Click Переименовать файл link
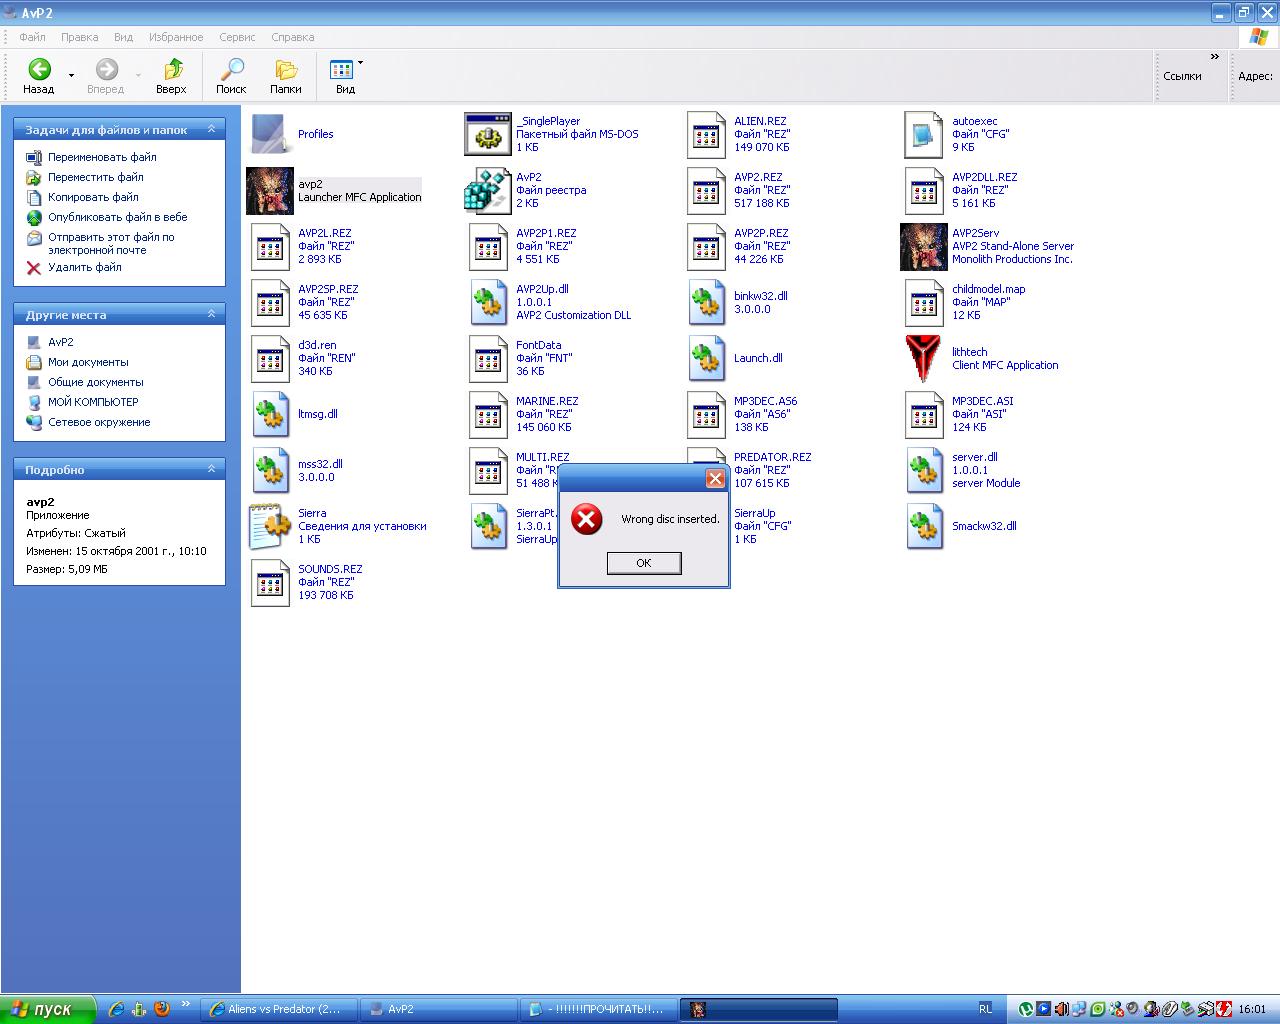Viewport: 1280px width, 1024px height. [x=102, y=157]
